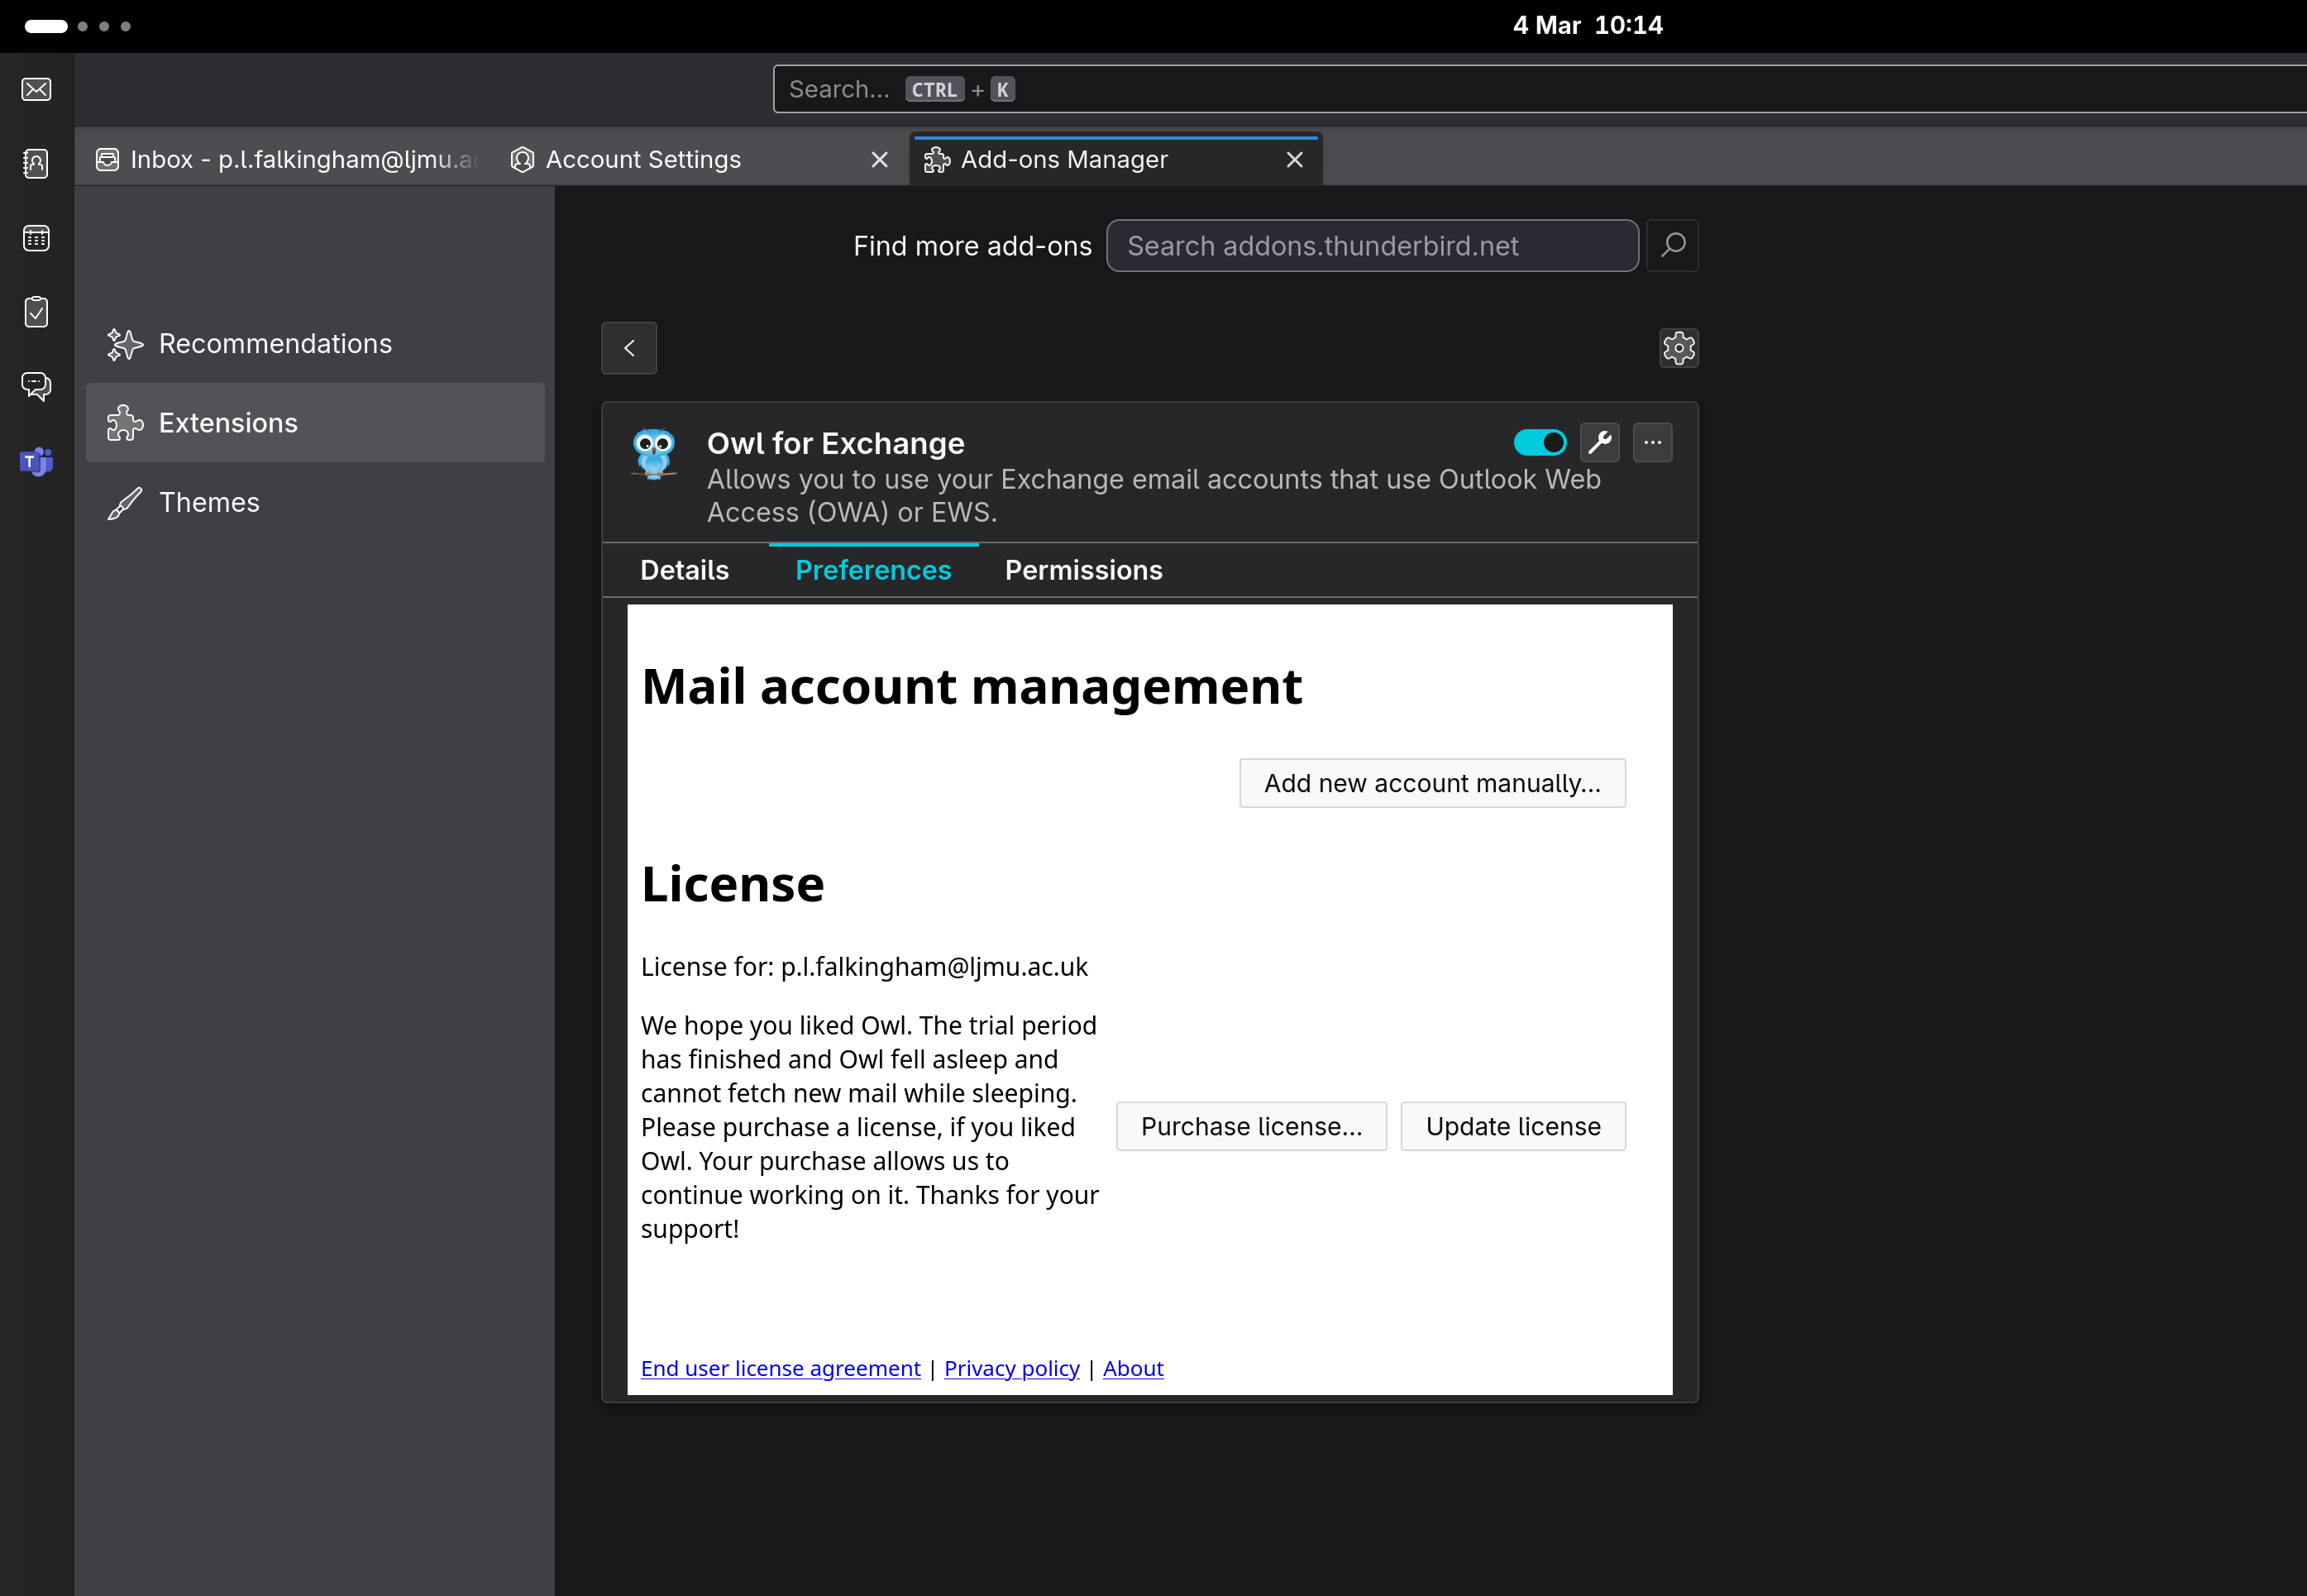Open the Mail space icon
Screen dimensions: 2307x1596
coord(36,89)
